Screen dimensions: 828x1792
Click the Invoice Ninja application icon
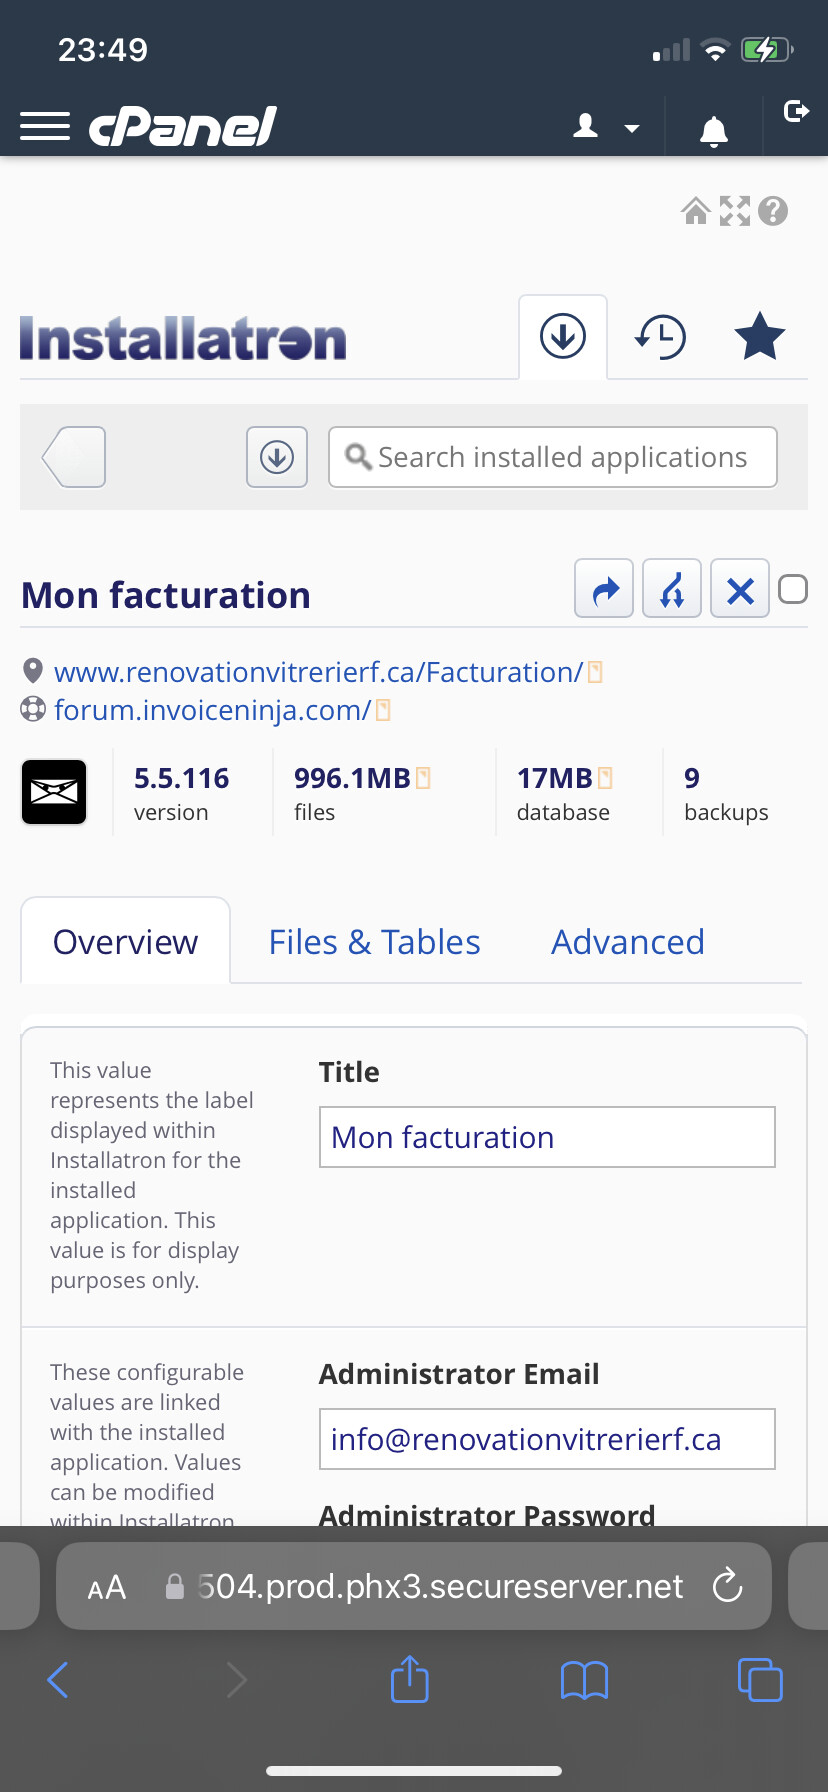54,792
